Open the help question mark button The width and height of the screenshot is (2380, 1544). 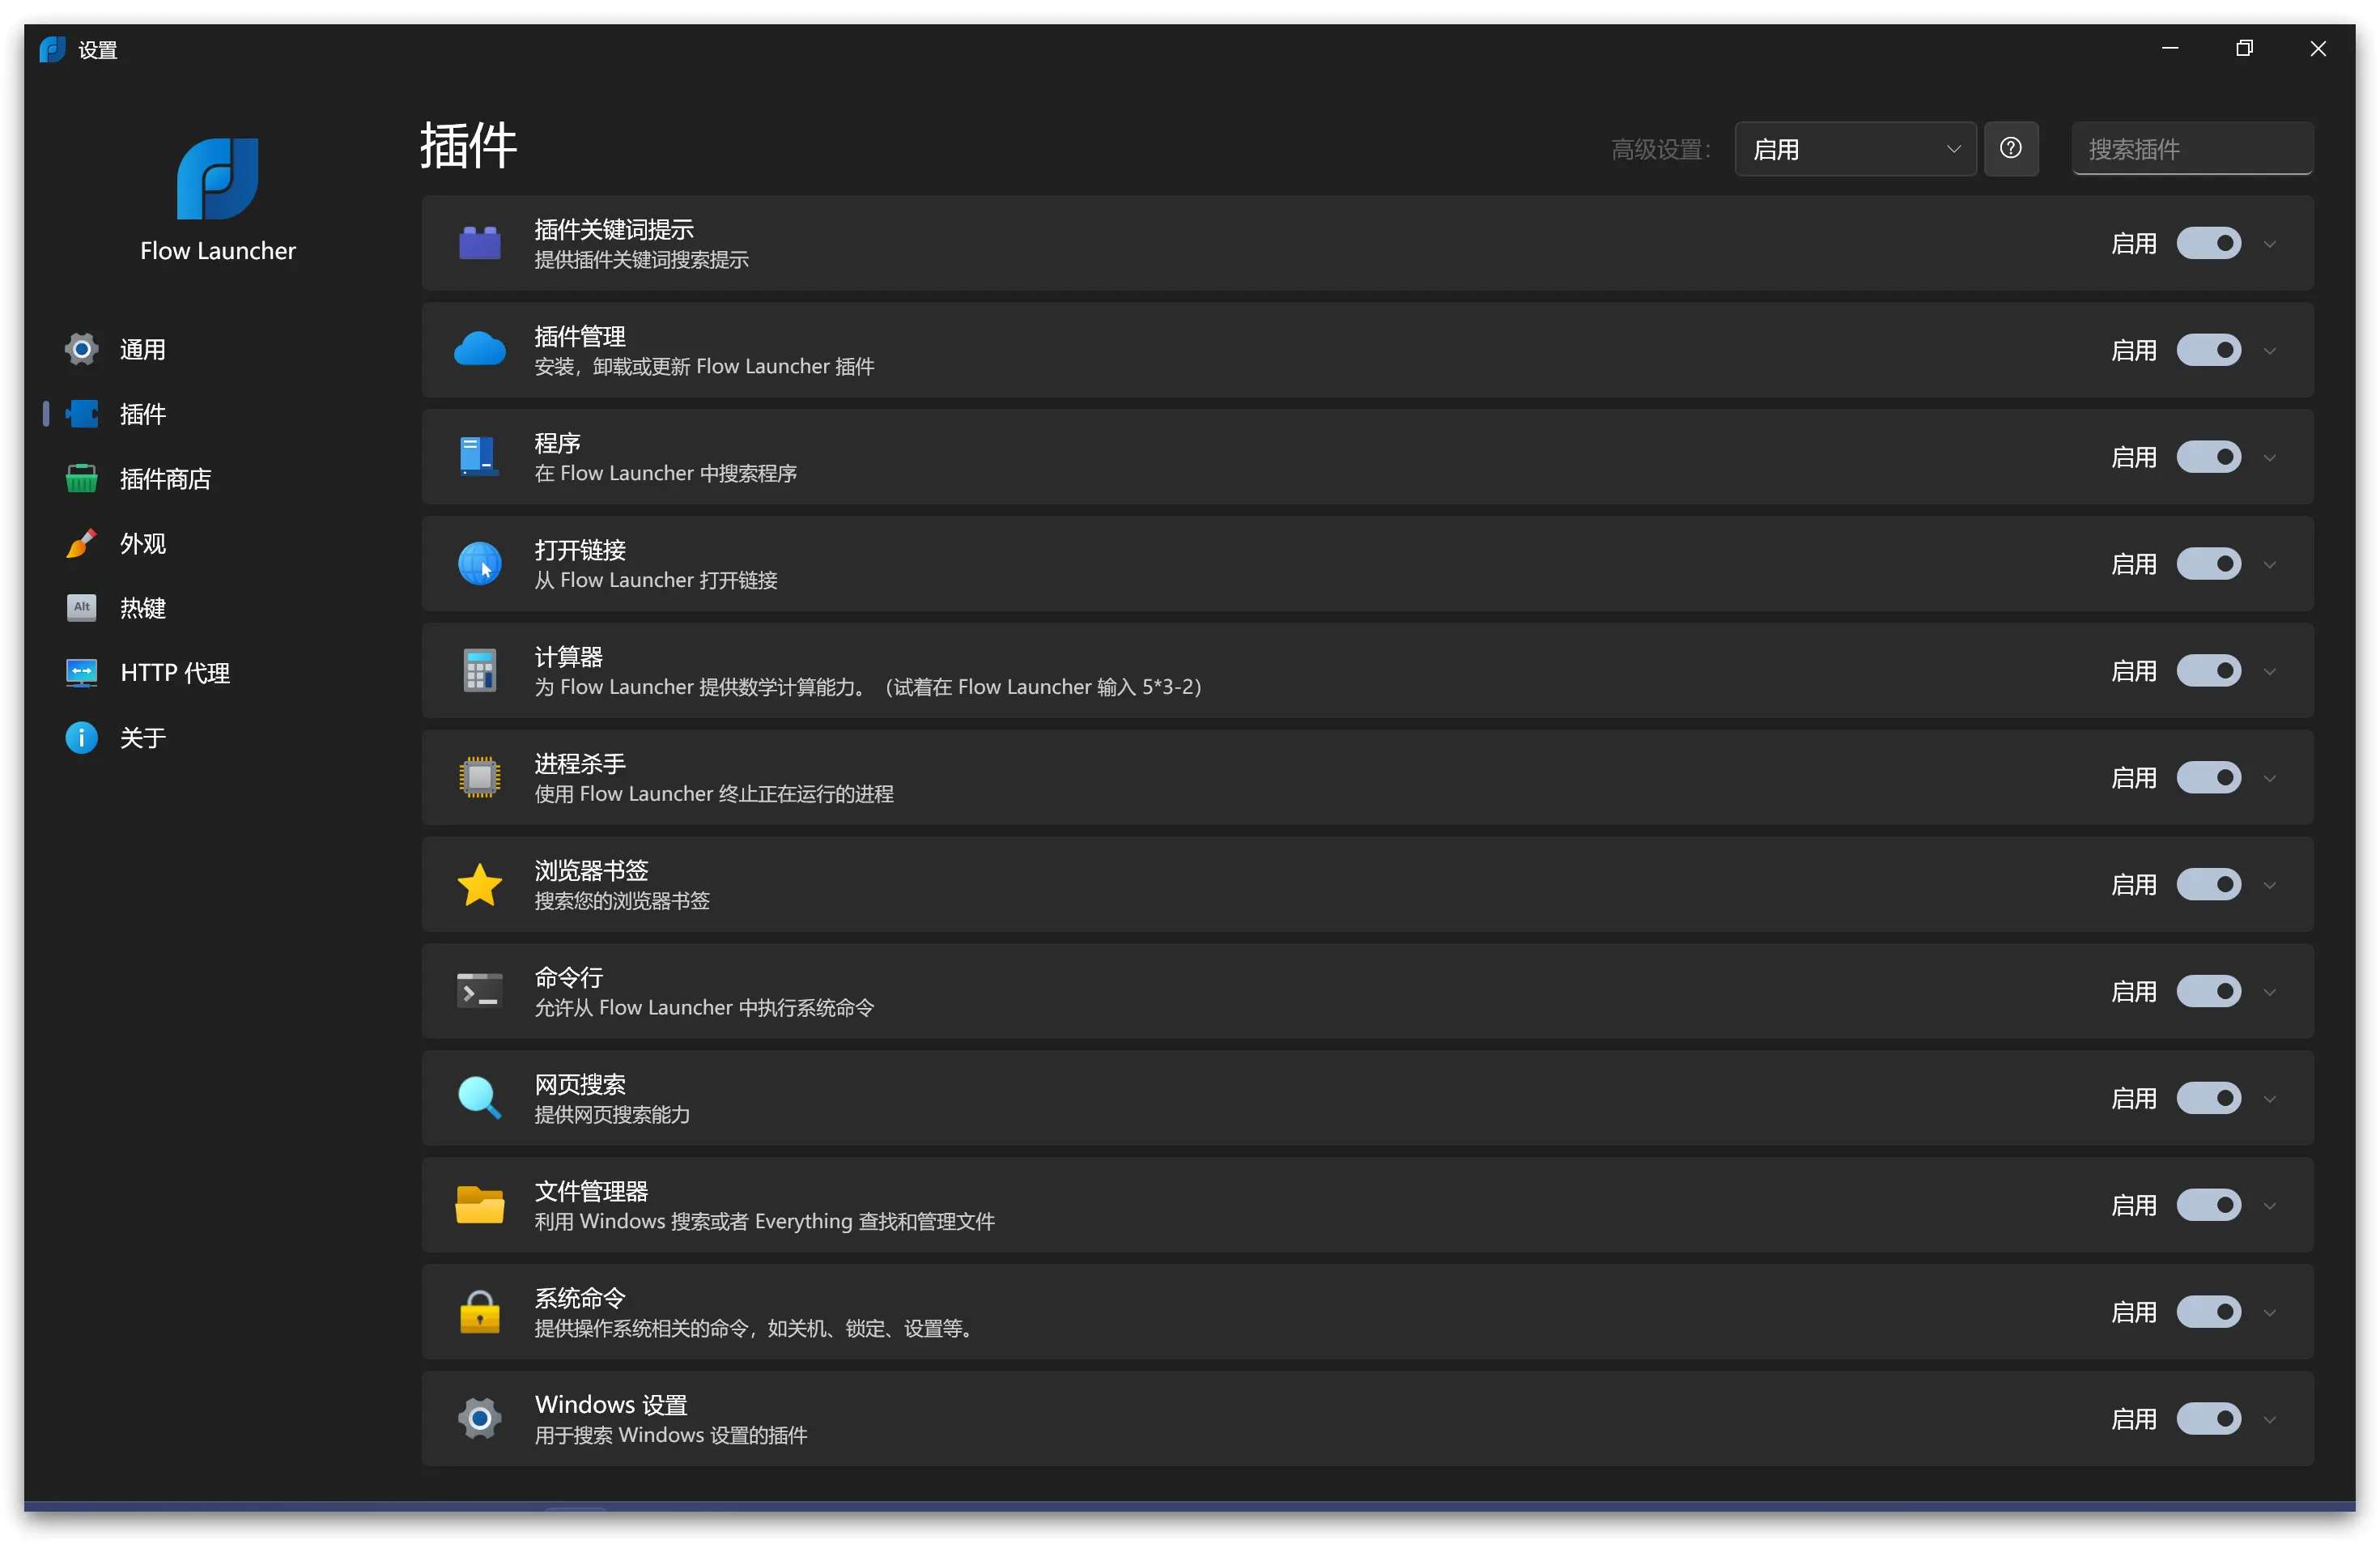2010,148
